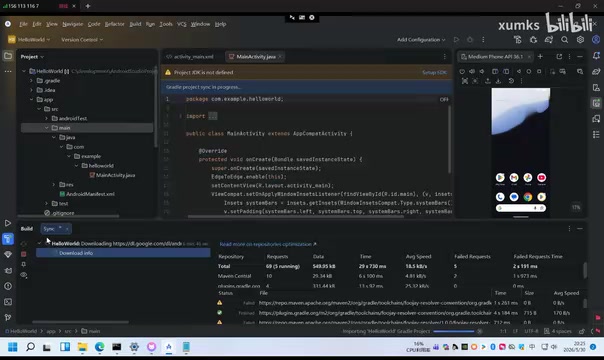The height and width of the screenshot is (360, 604).
Task: Open the Refactor menu
Action: (x=114, y=24)
